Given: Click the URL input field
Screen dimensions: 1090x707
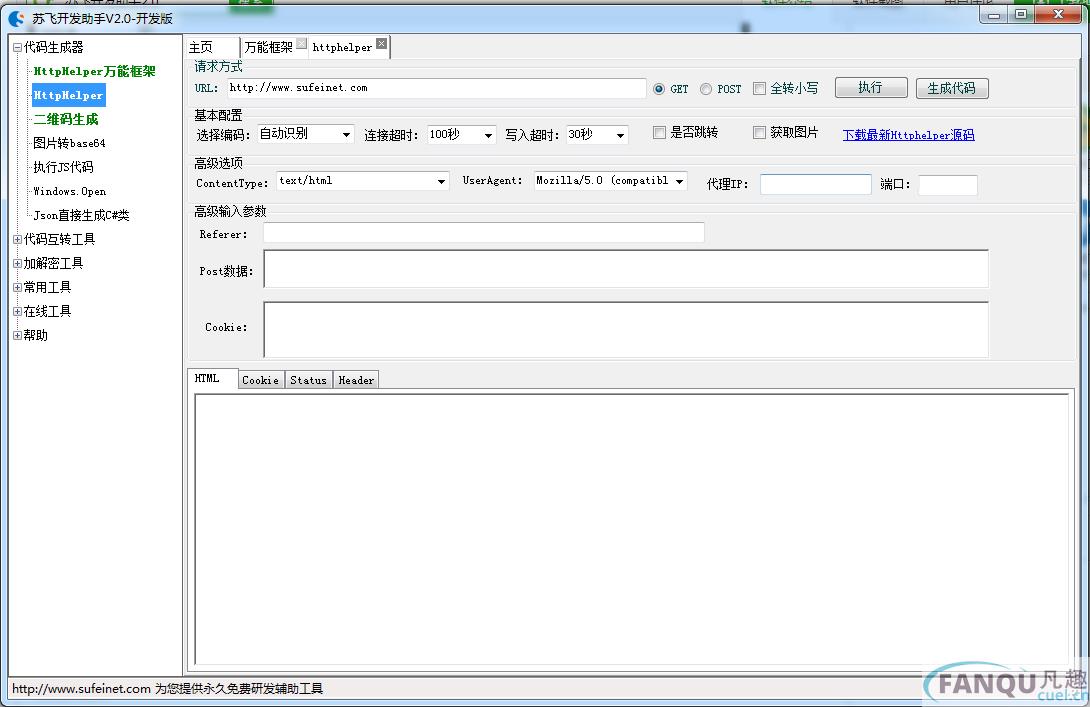Looking at the screenshot, I should (437, 88).
